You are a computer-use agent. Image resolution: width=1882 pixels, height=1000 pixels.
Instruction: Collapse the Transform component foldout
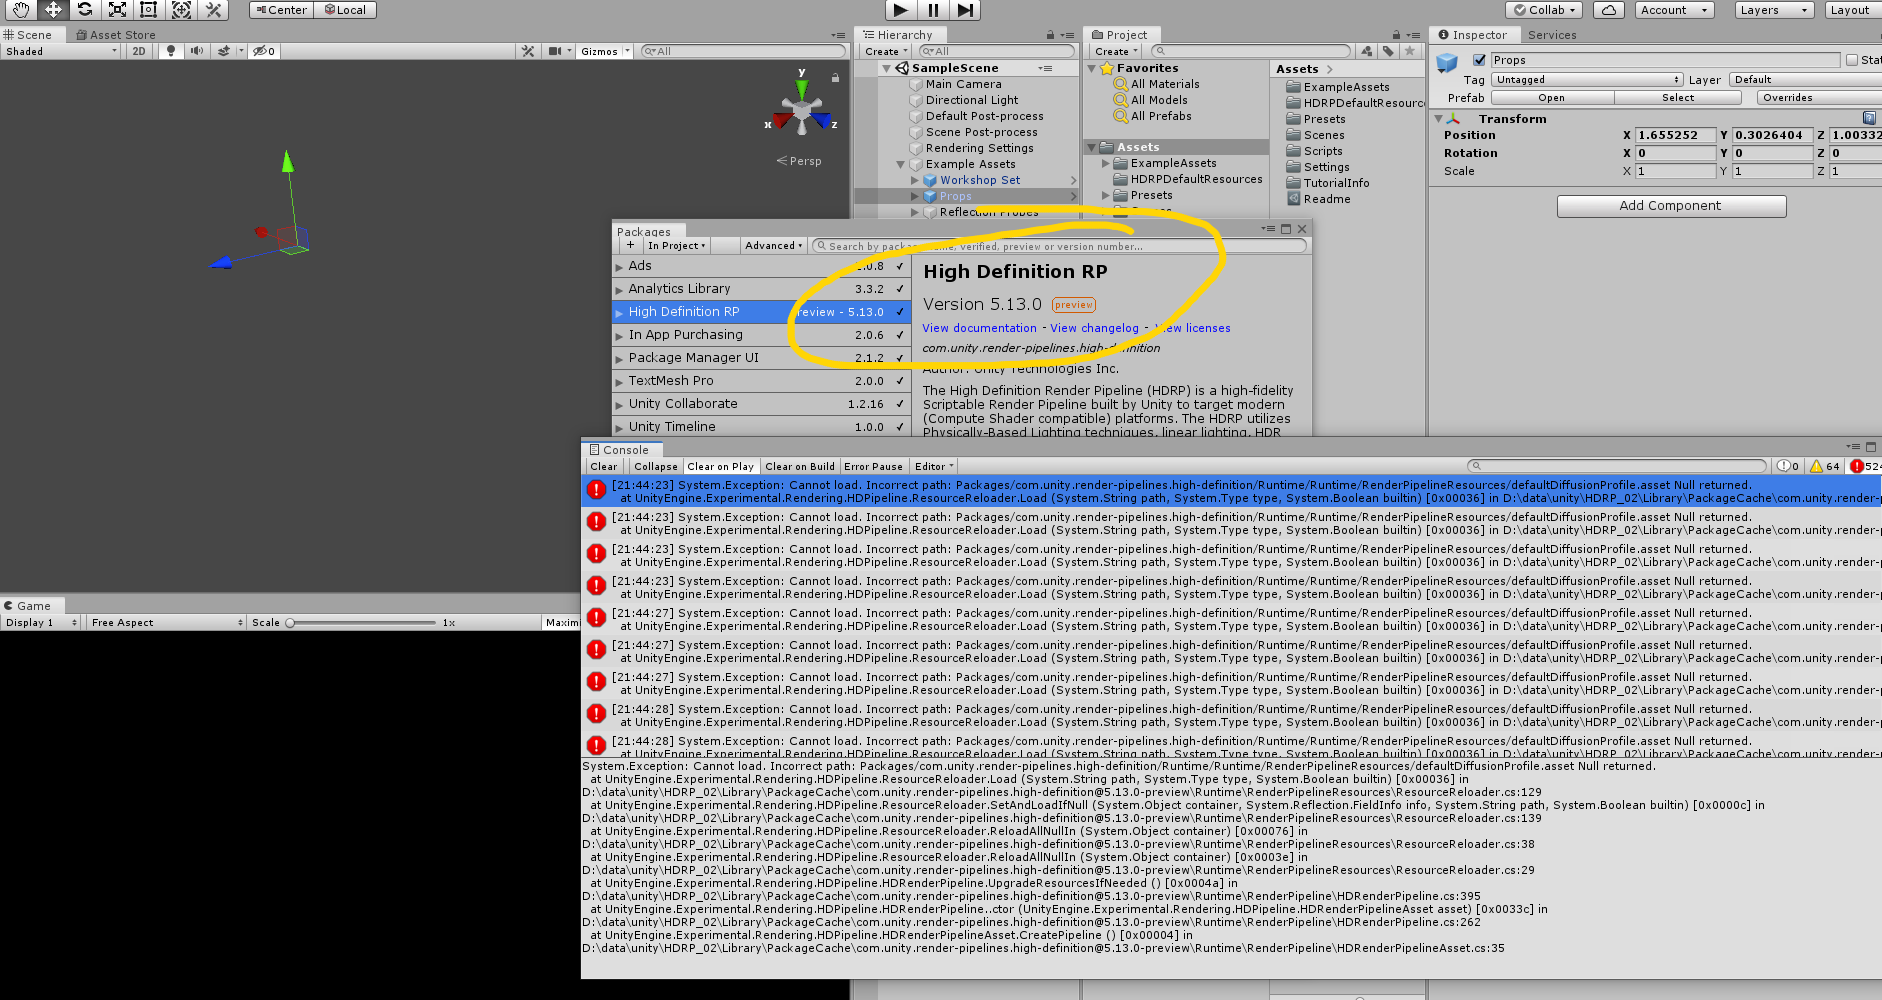(1438, 119)
